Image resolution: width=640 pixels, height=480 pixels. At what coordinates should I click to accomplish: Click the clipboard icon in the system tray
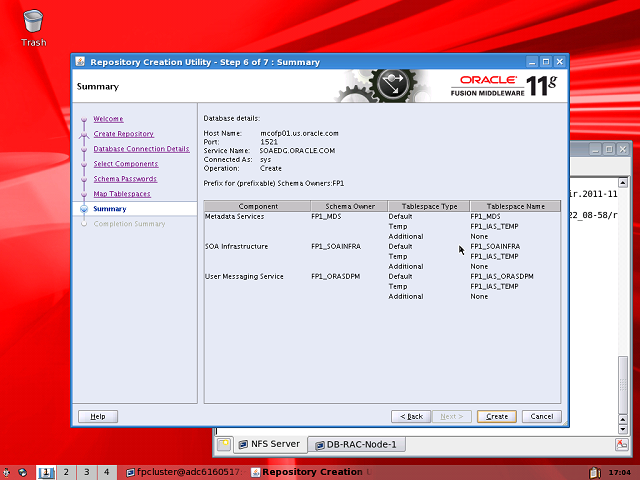(x=595, y=472)
